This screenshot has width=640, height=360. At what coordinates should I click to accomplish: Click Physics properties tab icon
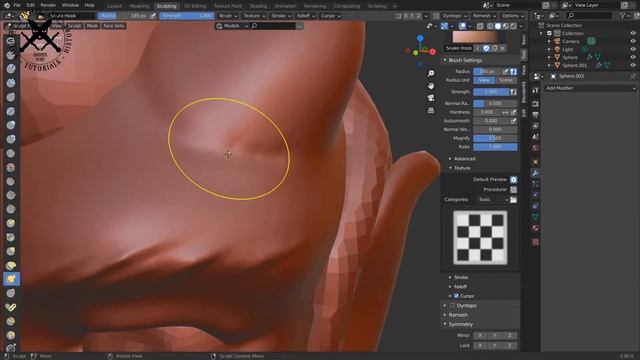pos(536,195)
